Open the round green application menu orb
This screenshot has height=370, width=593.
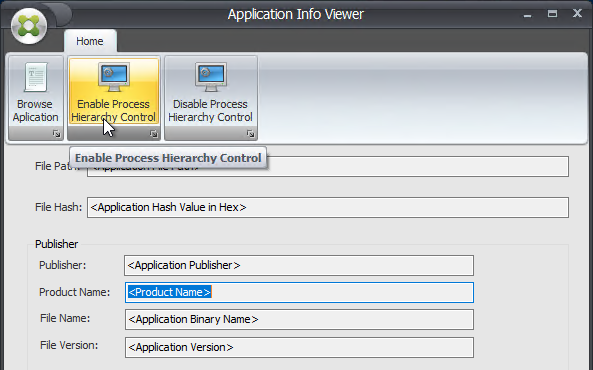29,26
